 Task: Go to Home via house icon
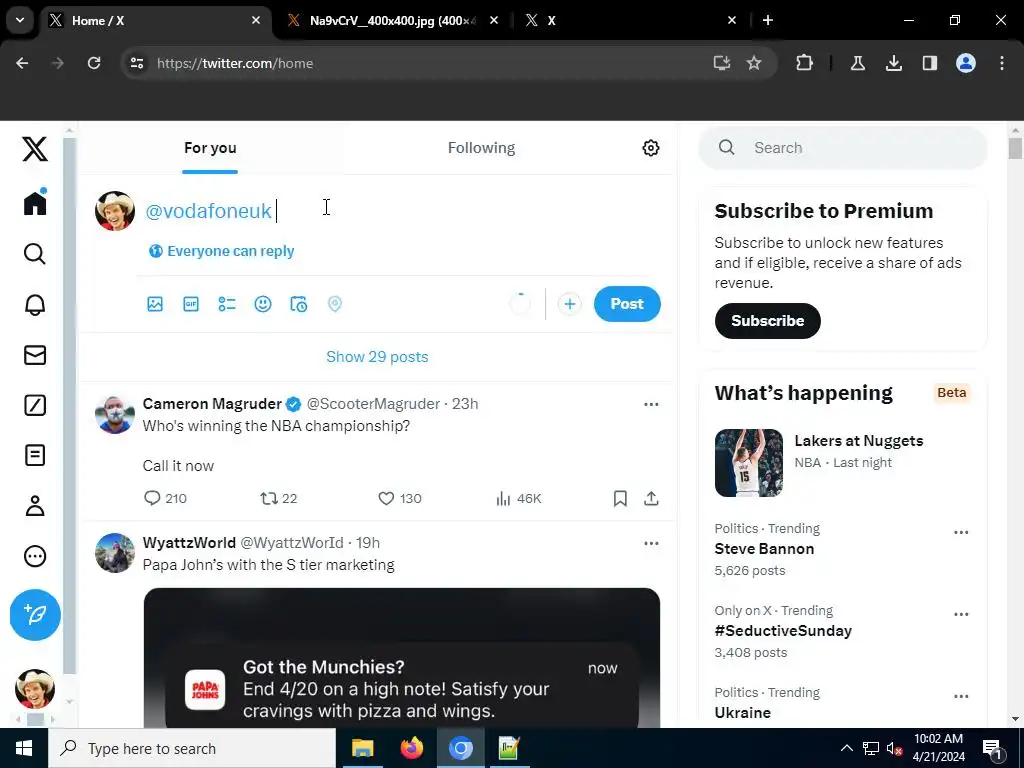(x=35, y=202)
